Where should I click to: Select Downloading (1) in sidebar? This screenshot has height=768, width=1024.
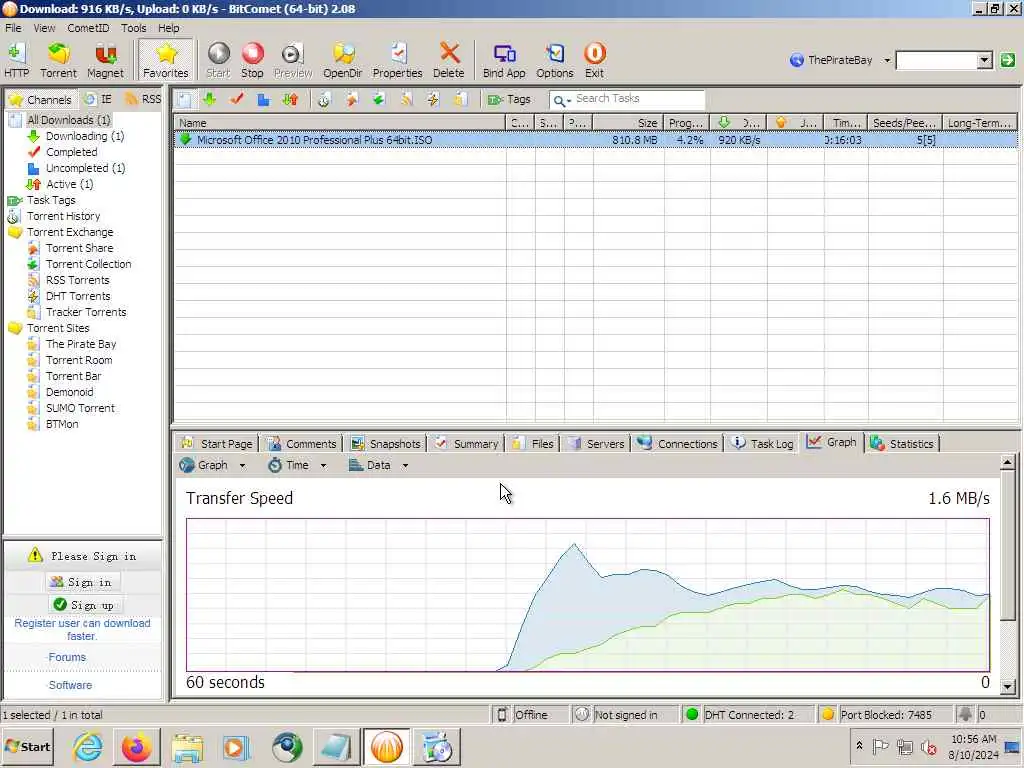coord(85,136)
